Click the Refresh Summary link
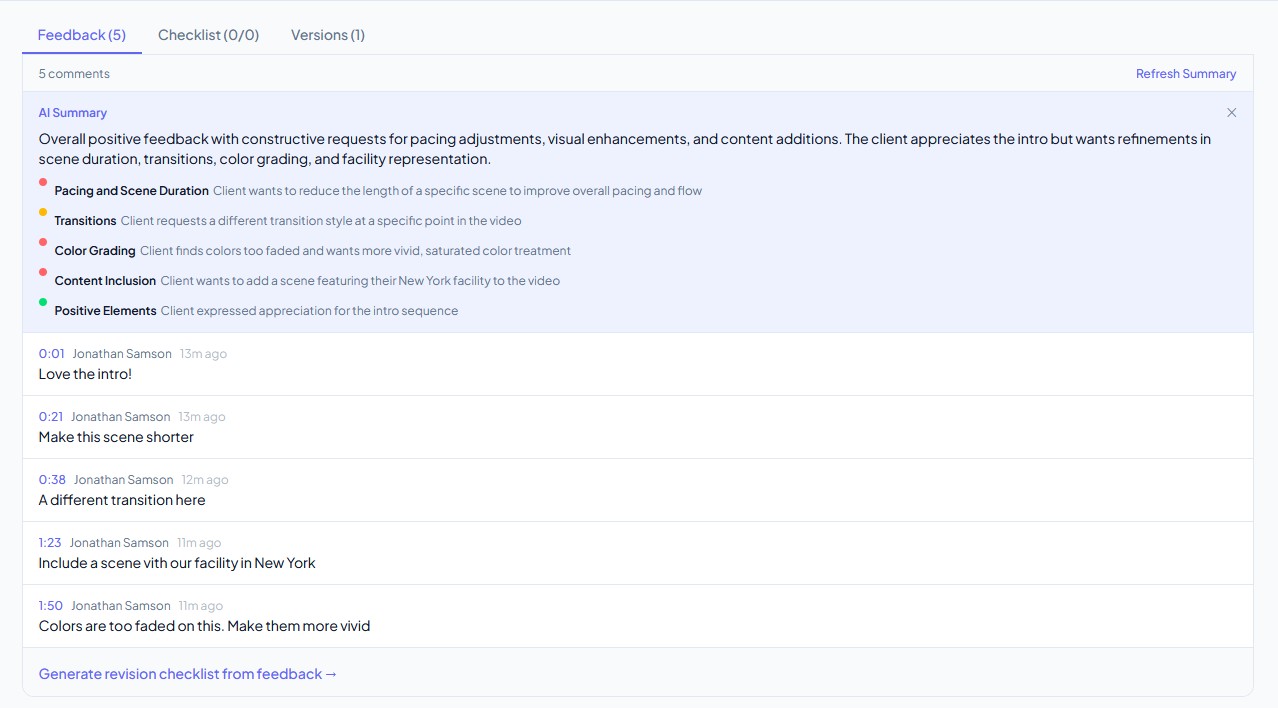Viewport: 1278px width, 708px height. [x=1186, y=74]
